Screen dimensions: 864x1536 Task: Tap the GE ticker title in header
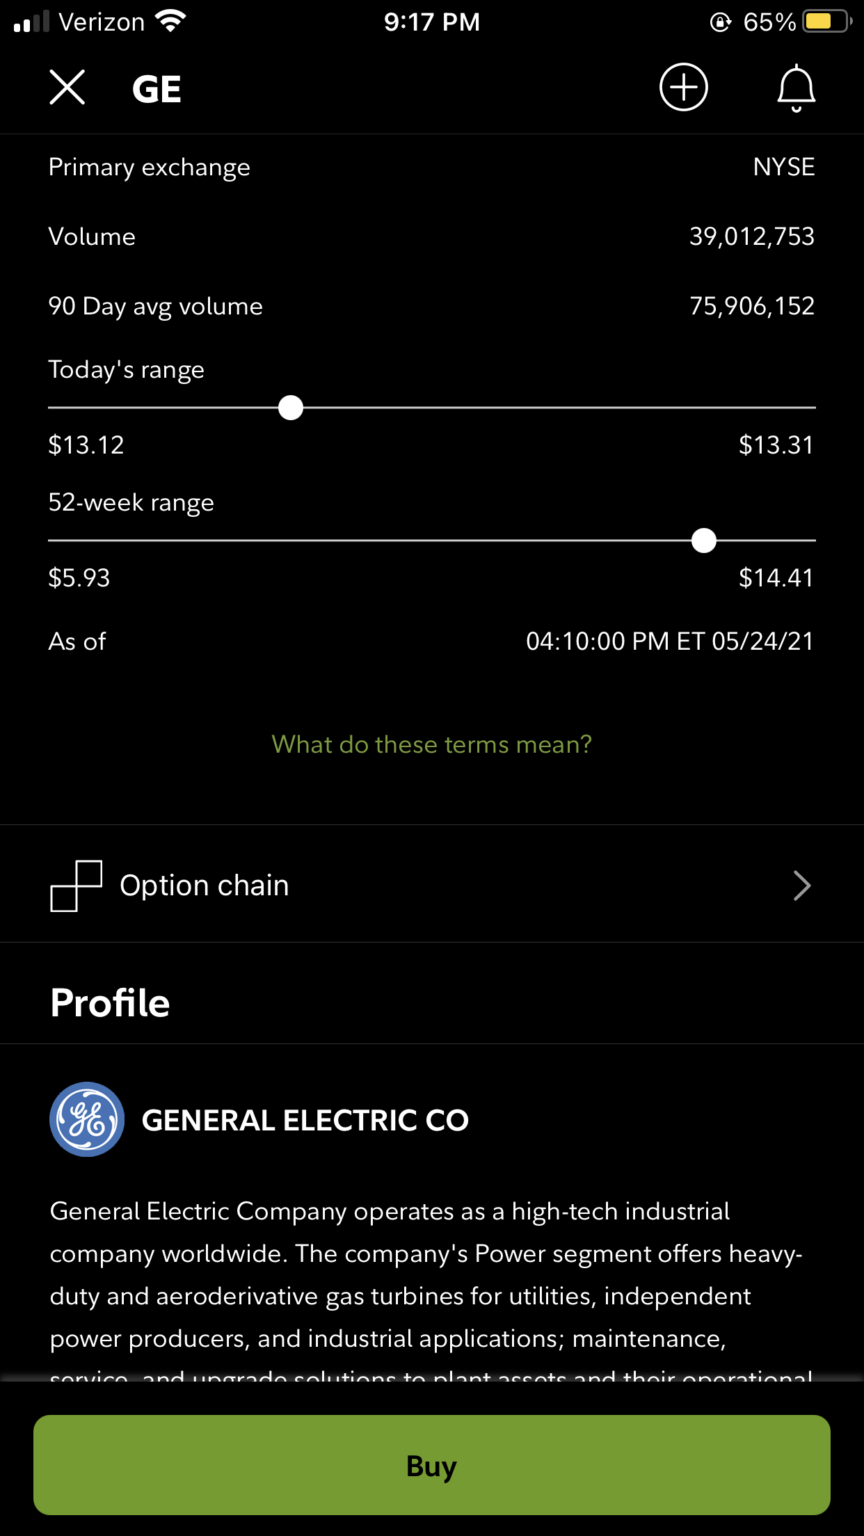[156, 89]
